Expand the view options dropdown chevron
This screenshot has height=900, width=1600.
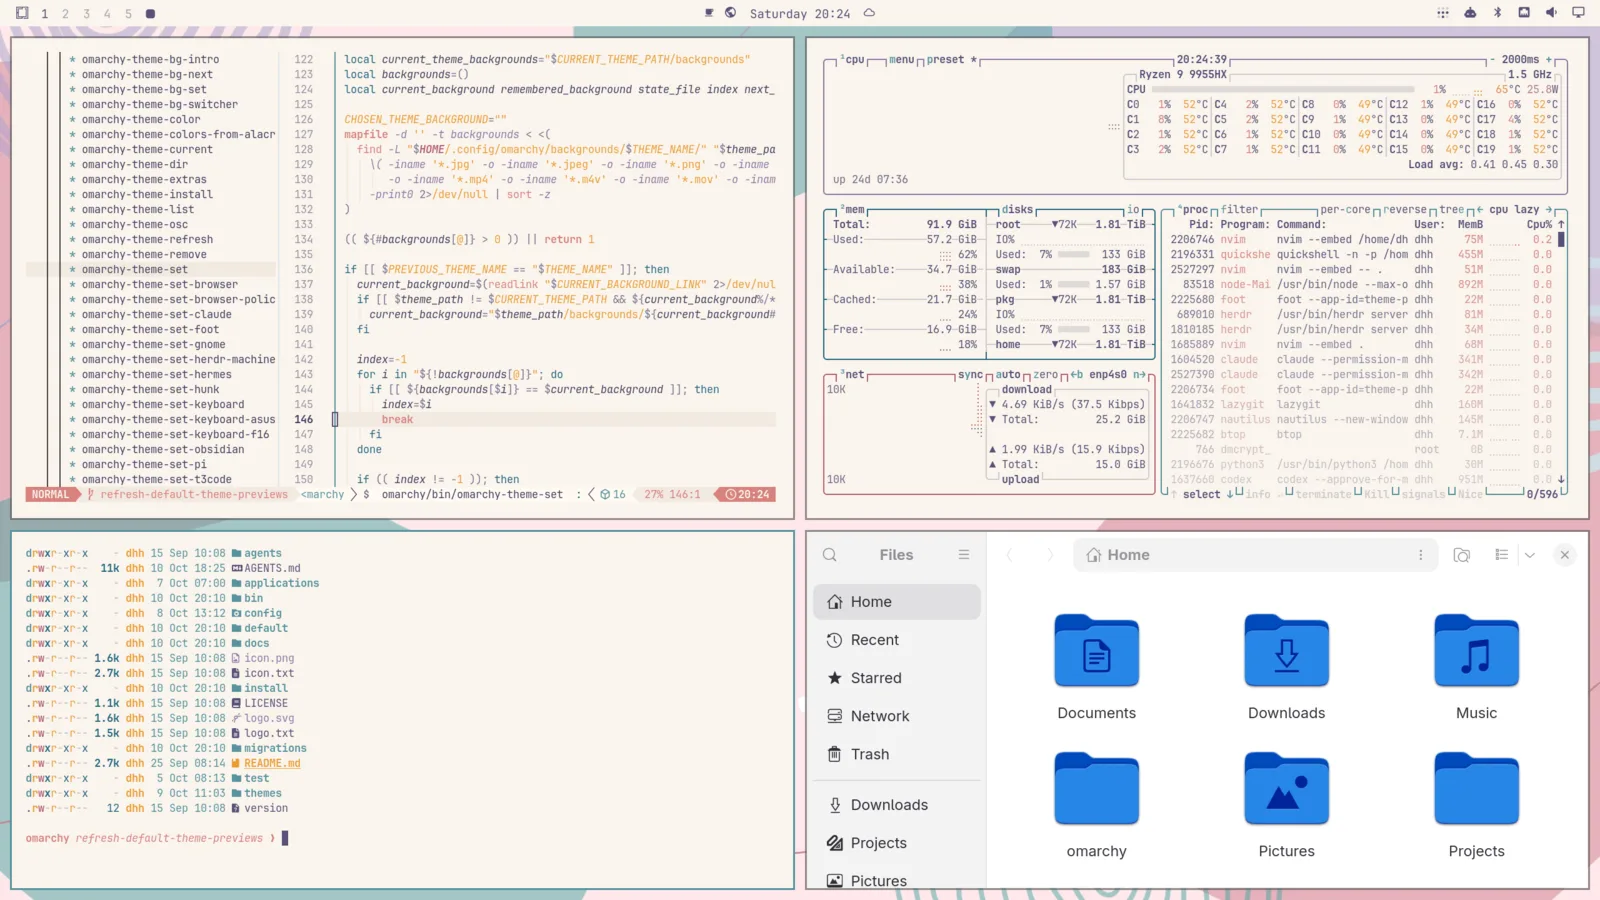pos(1530,555)
